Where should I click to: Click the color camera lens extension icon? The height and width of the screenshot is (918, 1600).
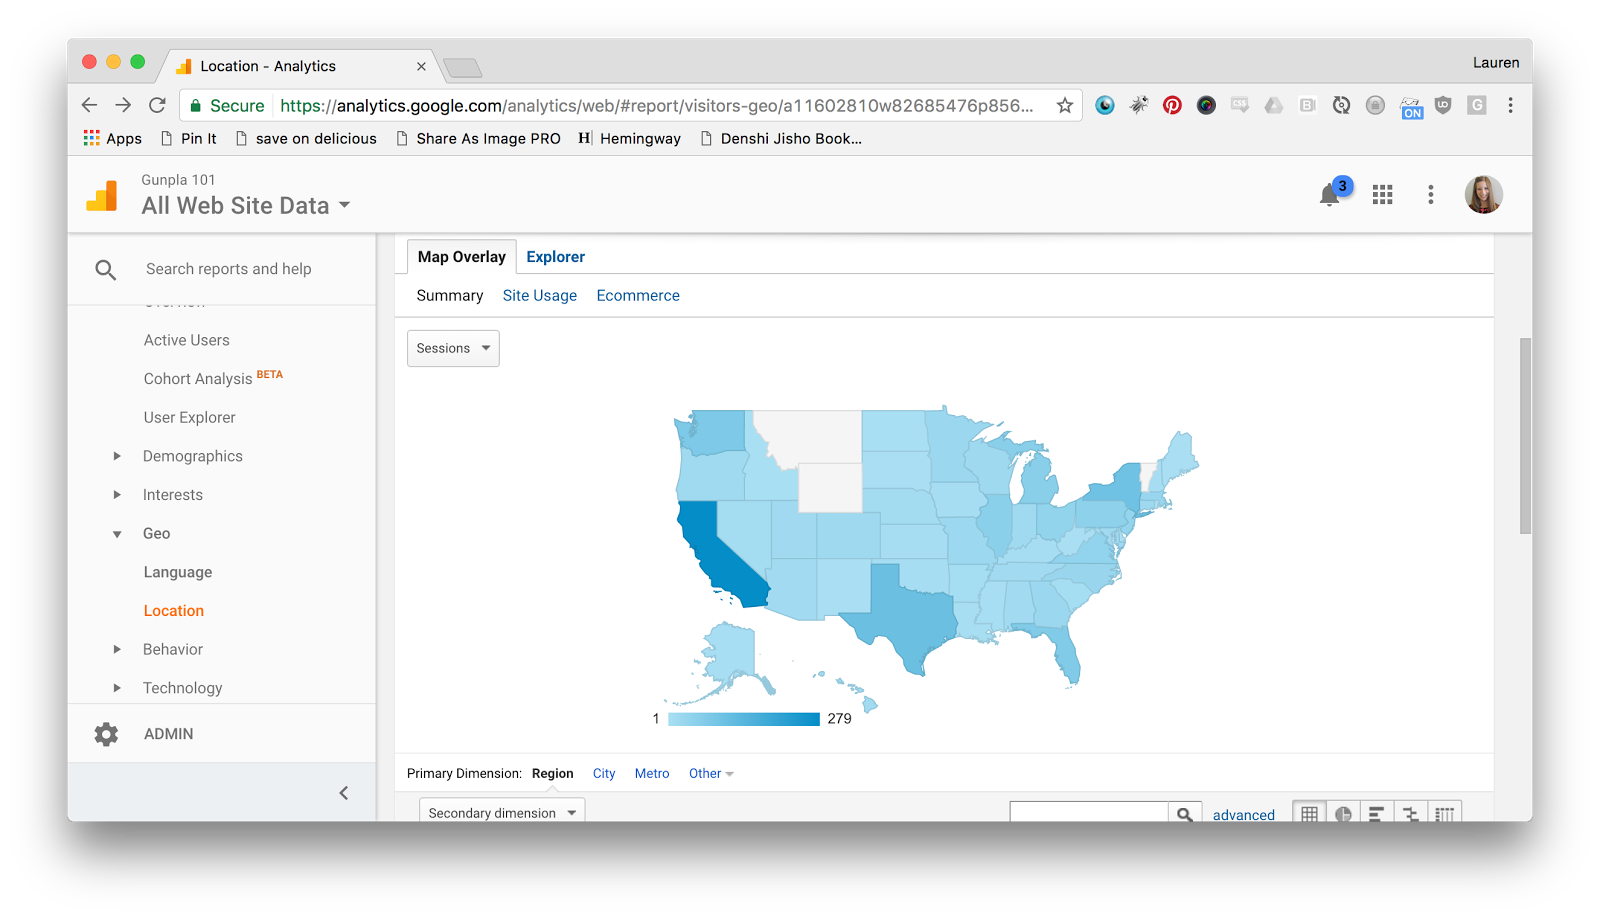point(1206,105)
